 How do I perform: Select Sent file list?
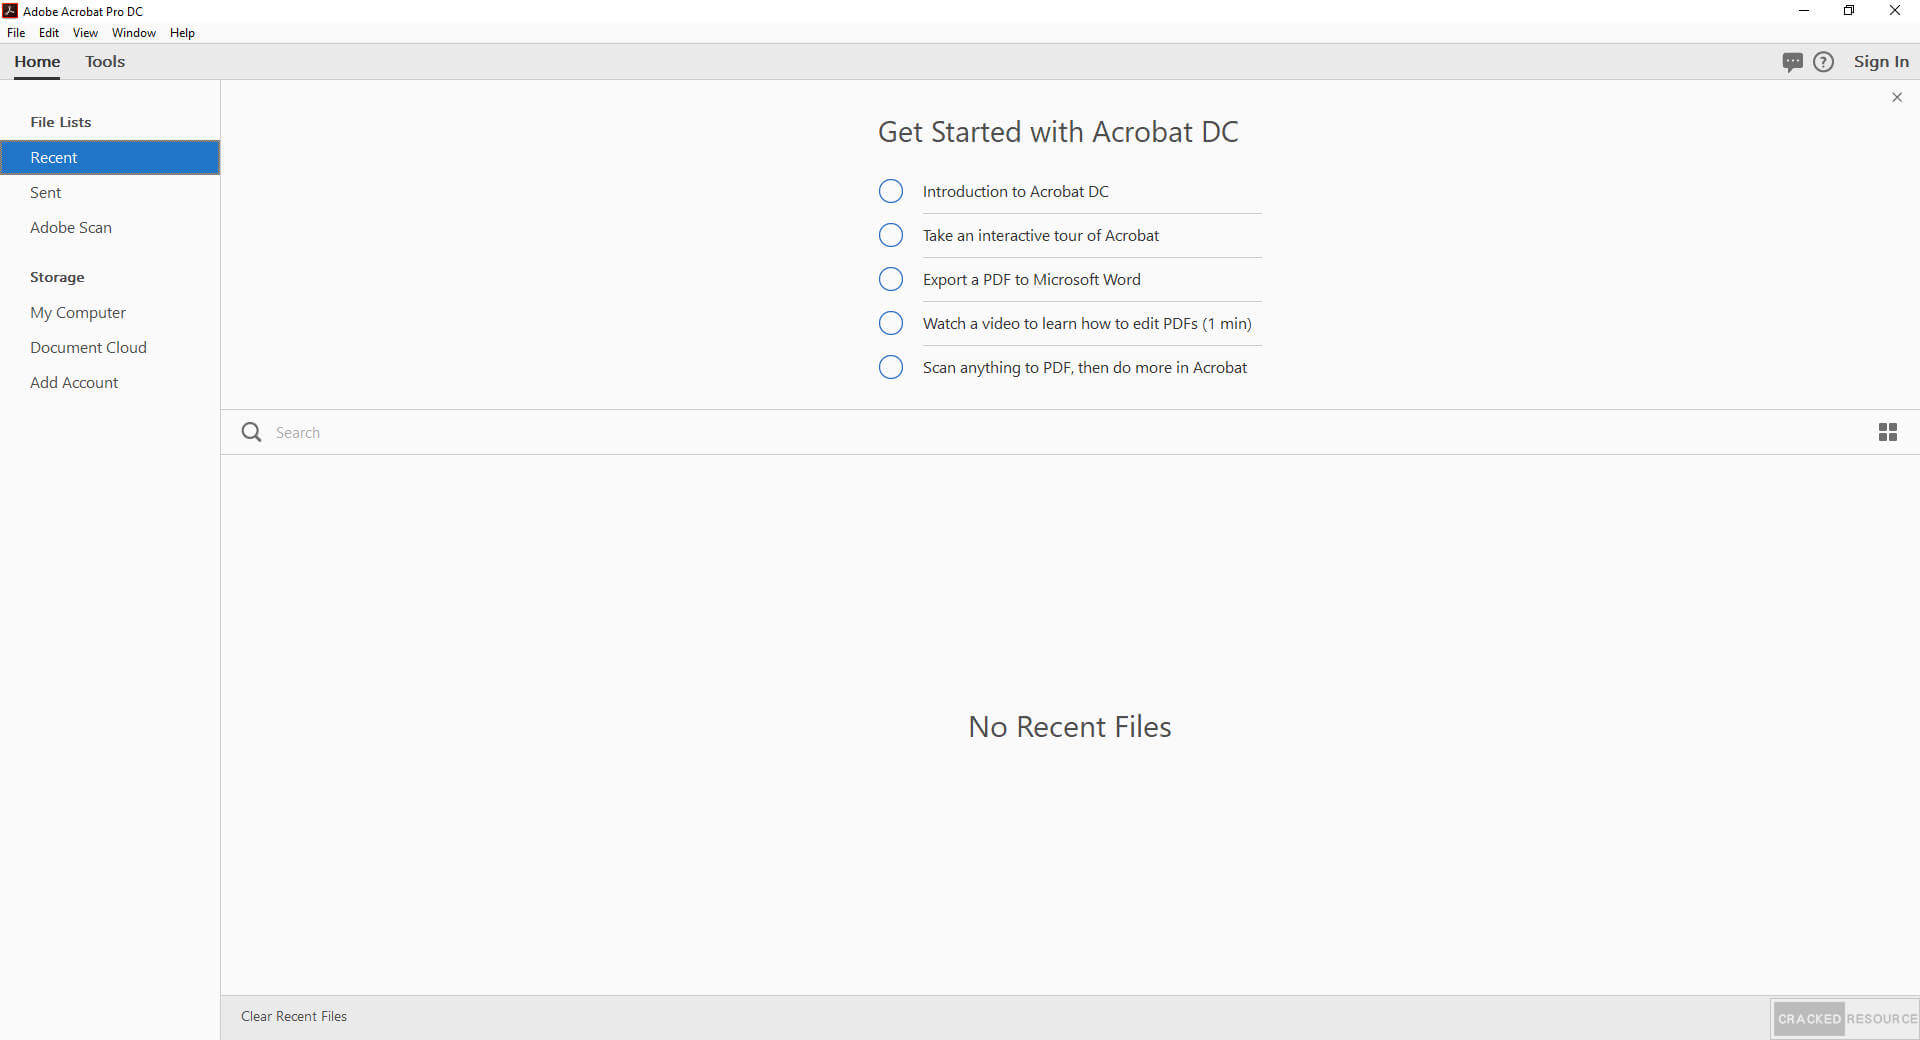tap(110, 192)
